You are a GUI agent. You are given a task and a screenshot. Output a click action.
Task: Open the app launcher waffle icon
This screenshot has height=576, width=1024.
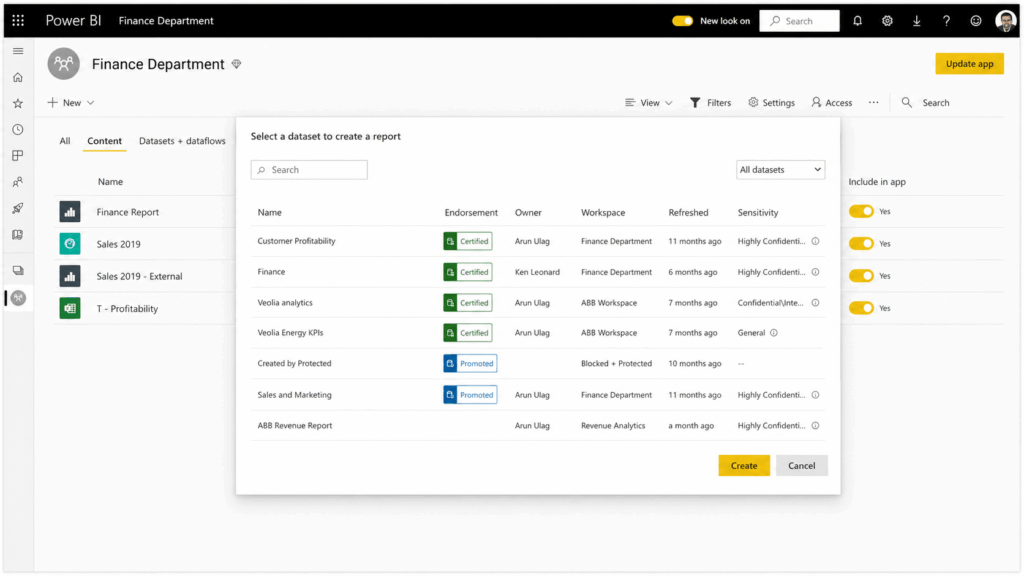(x=18, y=20)
